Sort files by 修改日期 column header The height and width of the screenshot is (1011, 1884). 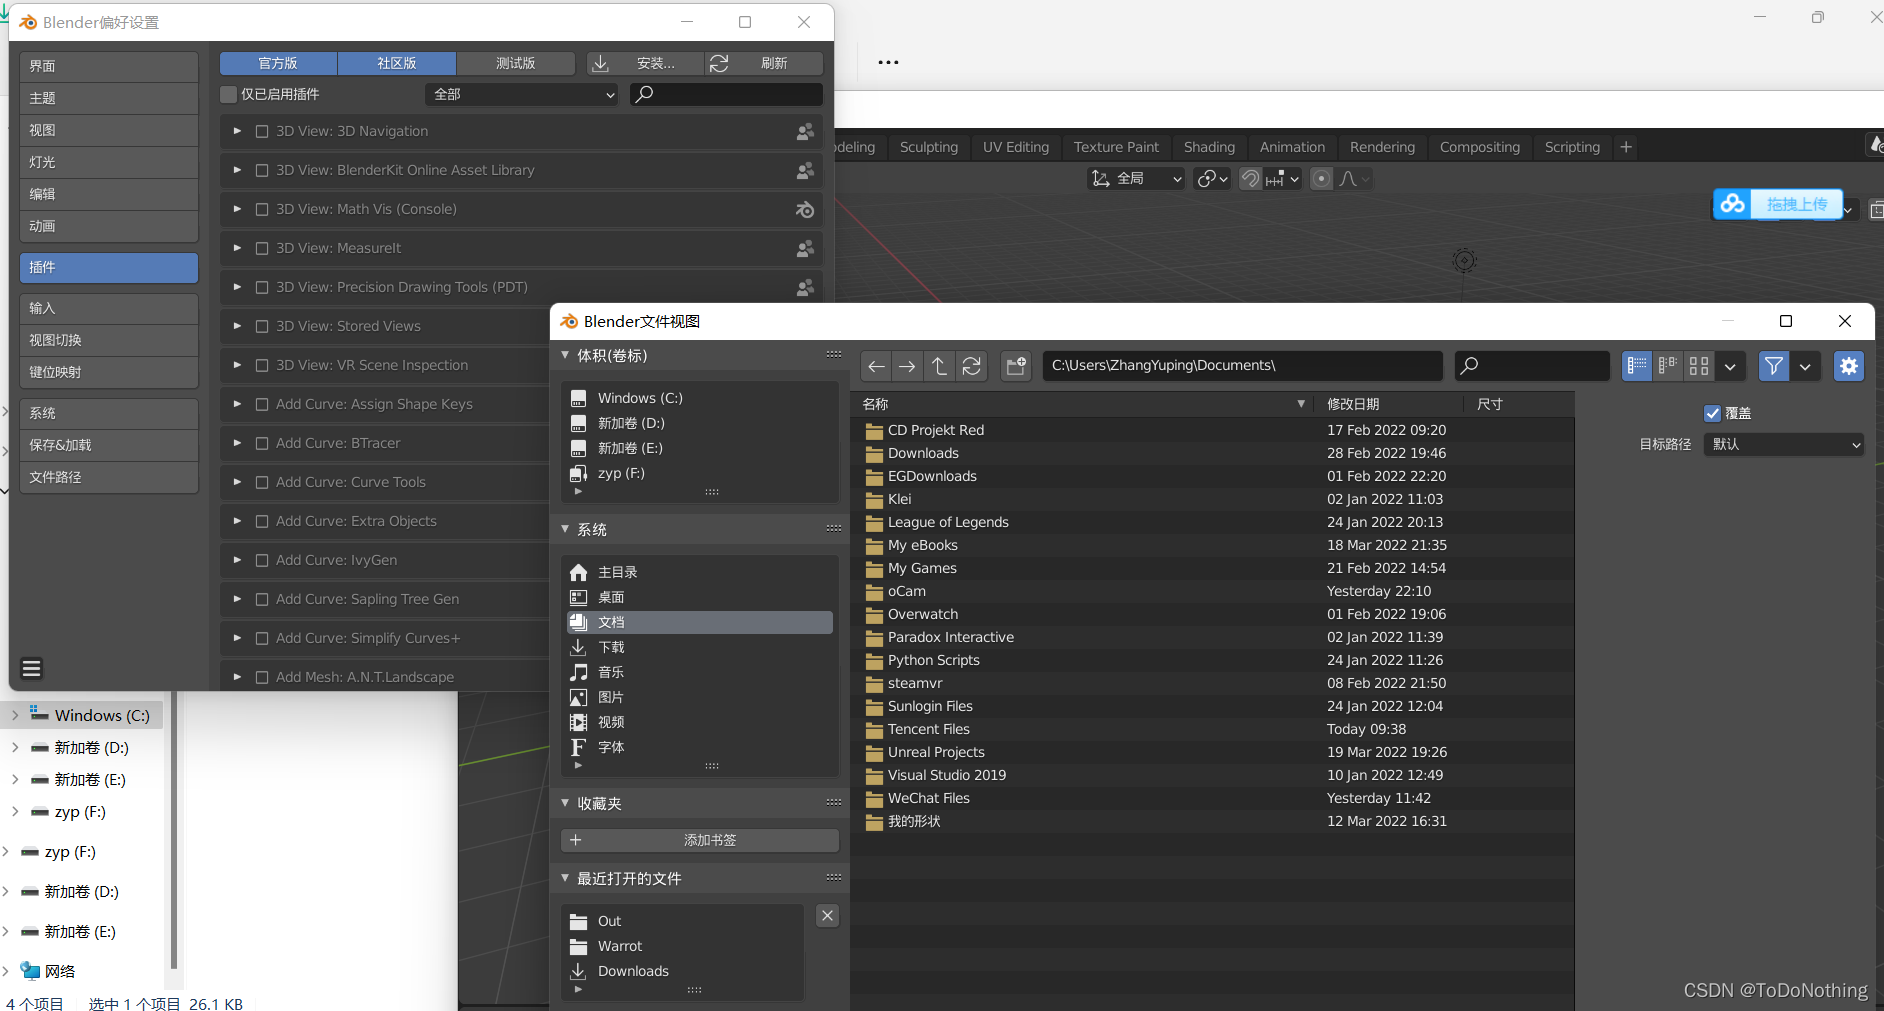[x=1389, y=404]
